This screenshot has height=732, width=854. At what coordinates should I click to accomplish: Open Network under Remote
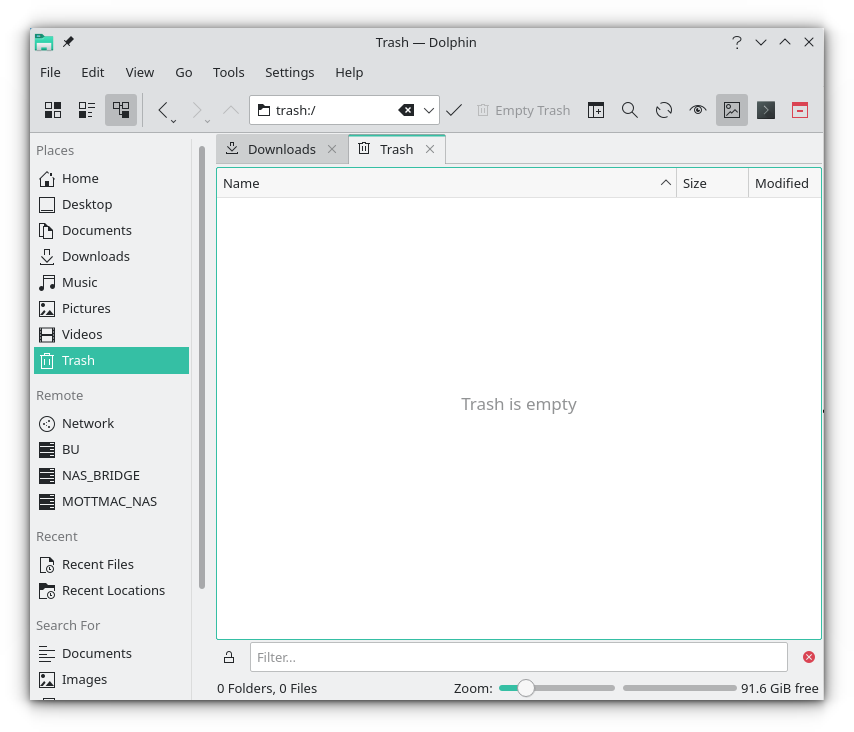[112, 424]
